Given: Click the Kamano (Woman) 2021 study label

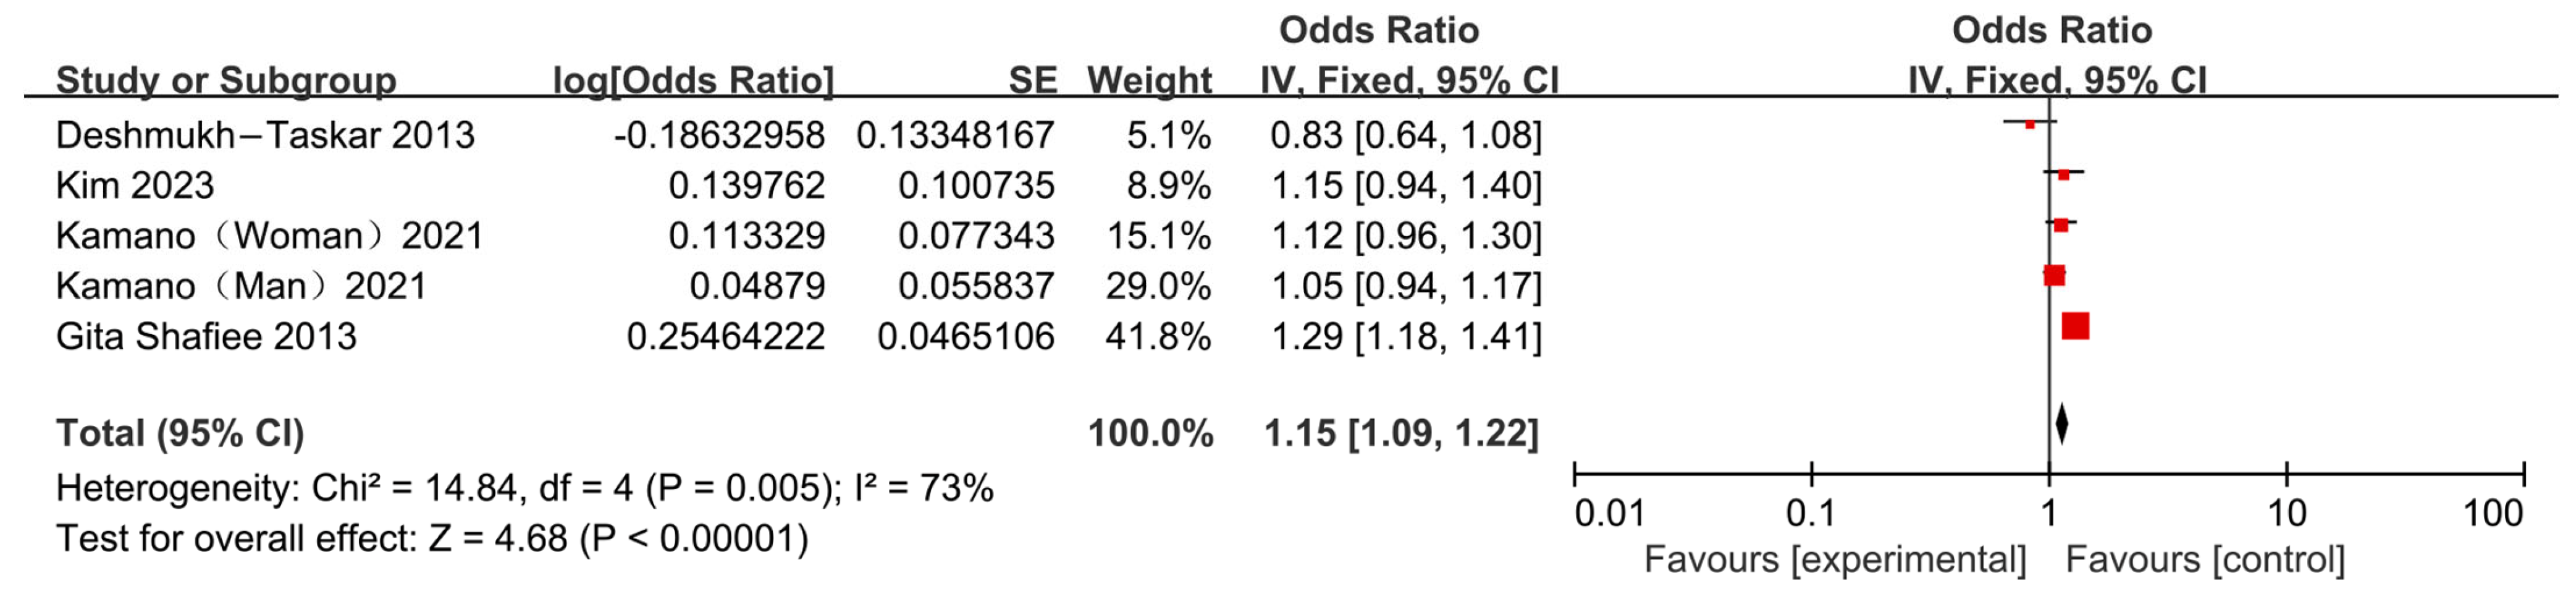Looking at the screenshot, I should click(x=269, y=236).
